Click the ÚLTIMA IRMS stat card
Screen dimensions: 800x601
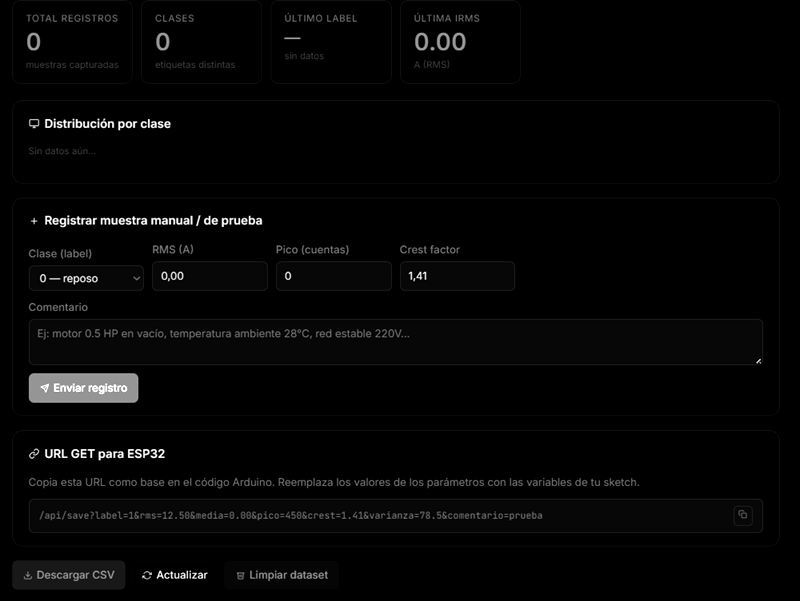pos(460,41)
